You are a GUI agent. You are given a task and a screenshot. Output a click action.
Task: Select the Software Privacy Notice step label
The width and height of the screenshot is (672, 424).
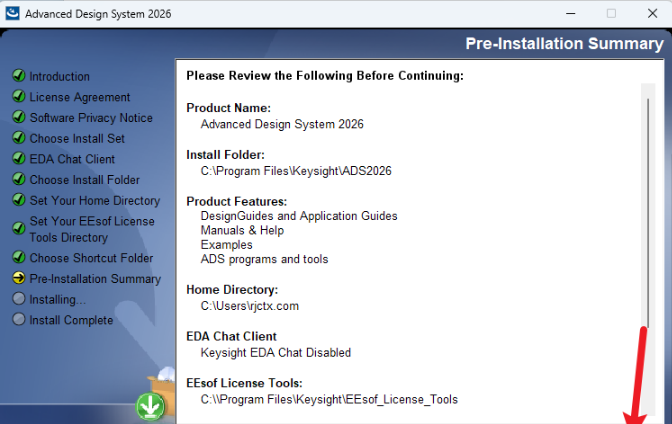[x=91, y=118]
